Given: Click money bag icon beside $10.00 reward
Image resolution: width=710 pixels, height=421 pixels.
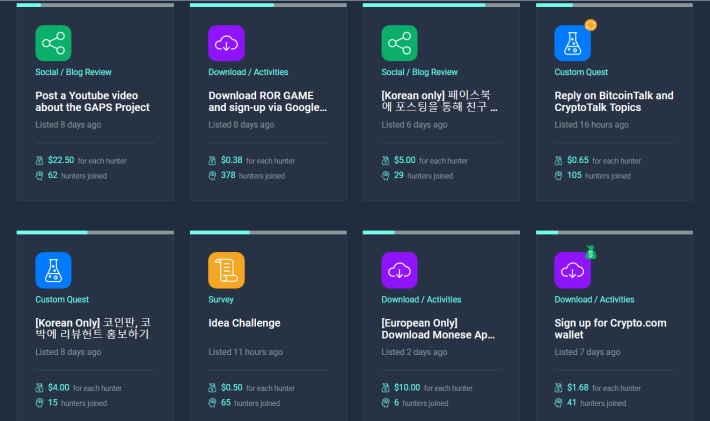Looking at the screenshot, I should tap(385, 388).
